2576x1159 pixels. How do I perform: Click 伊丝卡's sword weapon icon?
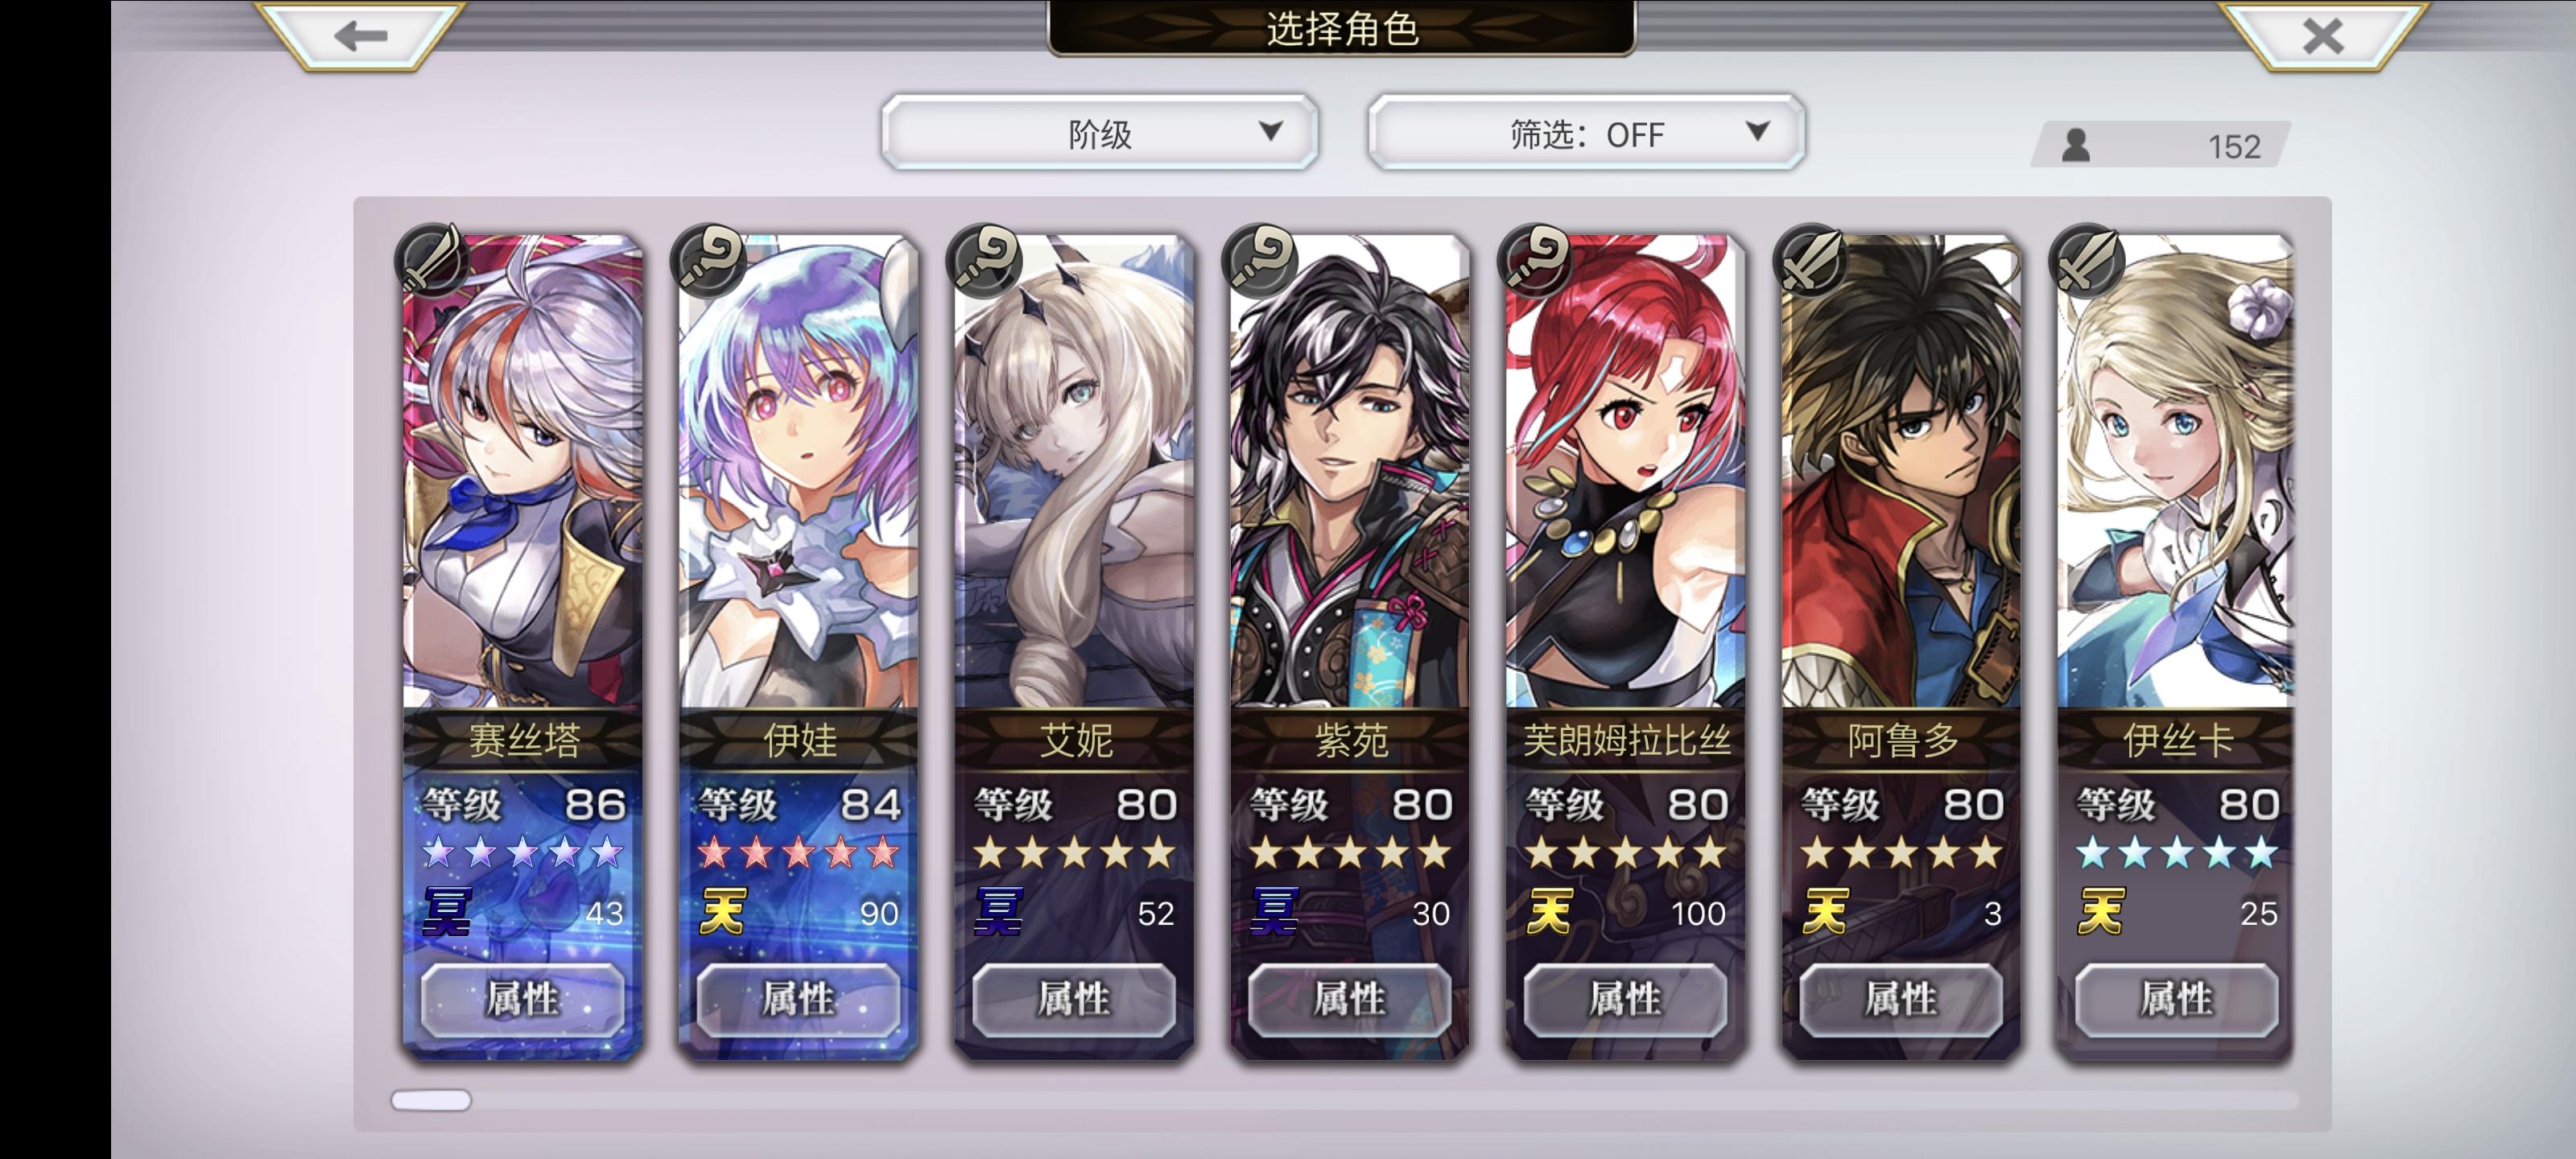[x=2087, y=260]
